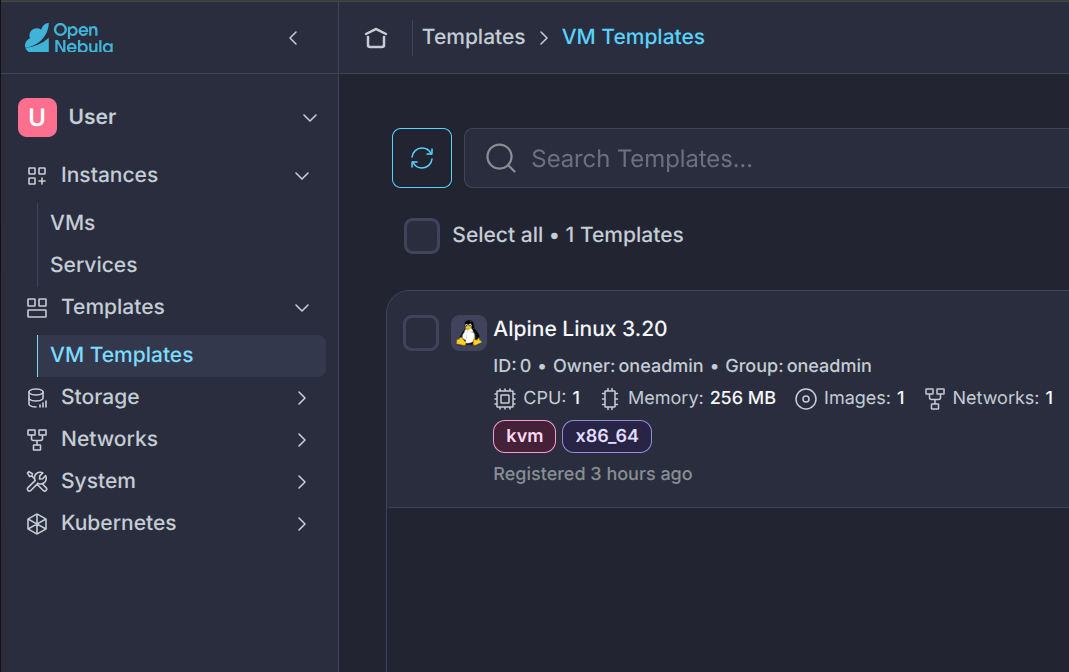Click the Instances grid icon
This screenshot has height=672, width=1069.
point(37,176)
